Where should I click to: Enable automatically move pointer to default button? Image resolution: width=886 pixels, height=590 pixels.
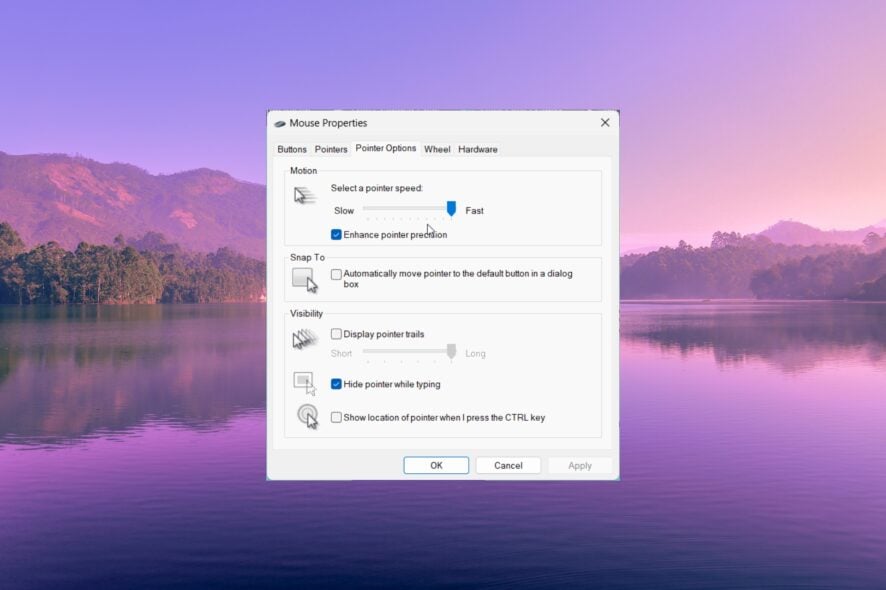point(337,274)
